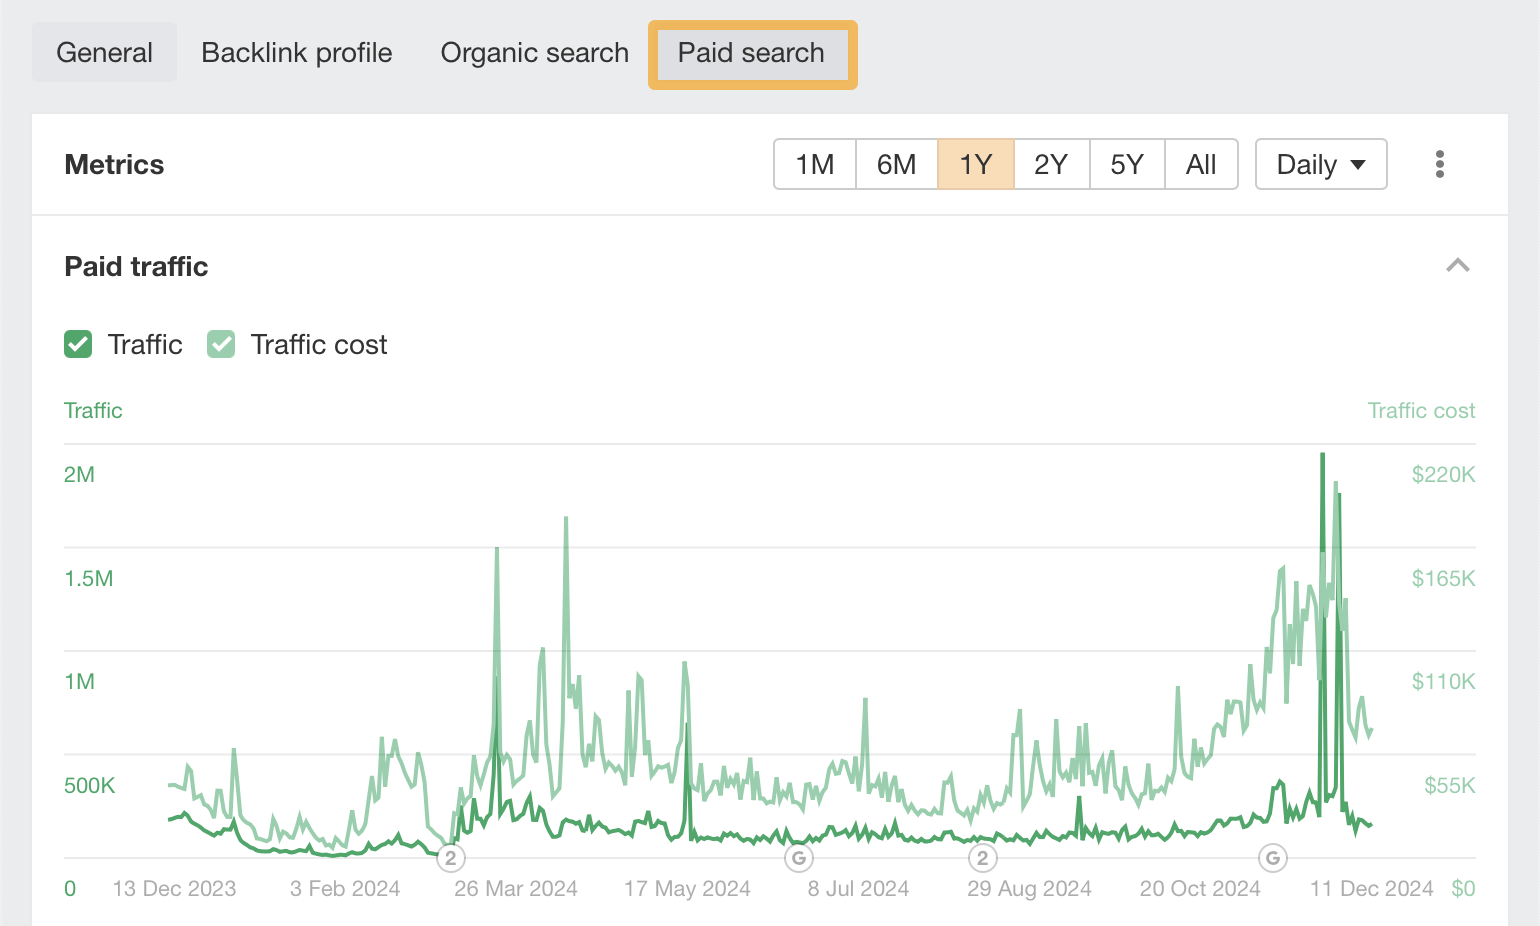This screenshot has width=1540, height=926.
Task: Click the Traffic cost axis label
Action: [1421, 410]
